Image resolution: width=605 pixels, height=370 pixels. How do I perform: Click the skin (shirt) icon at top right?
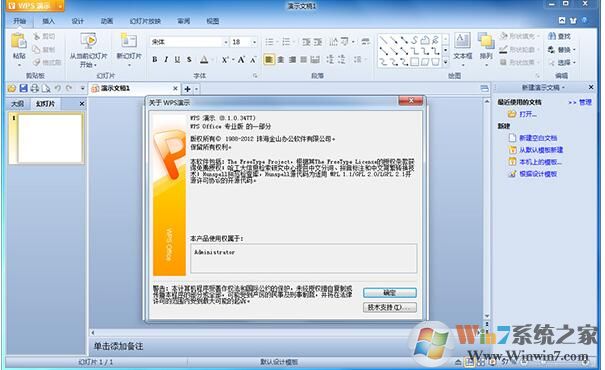(x=573, y=20)
